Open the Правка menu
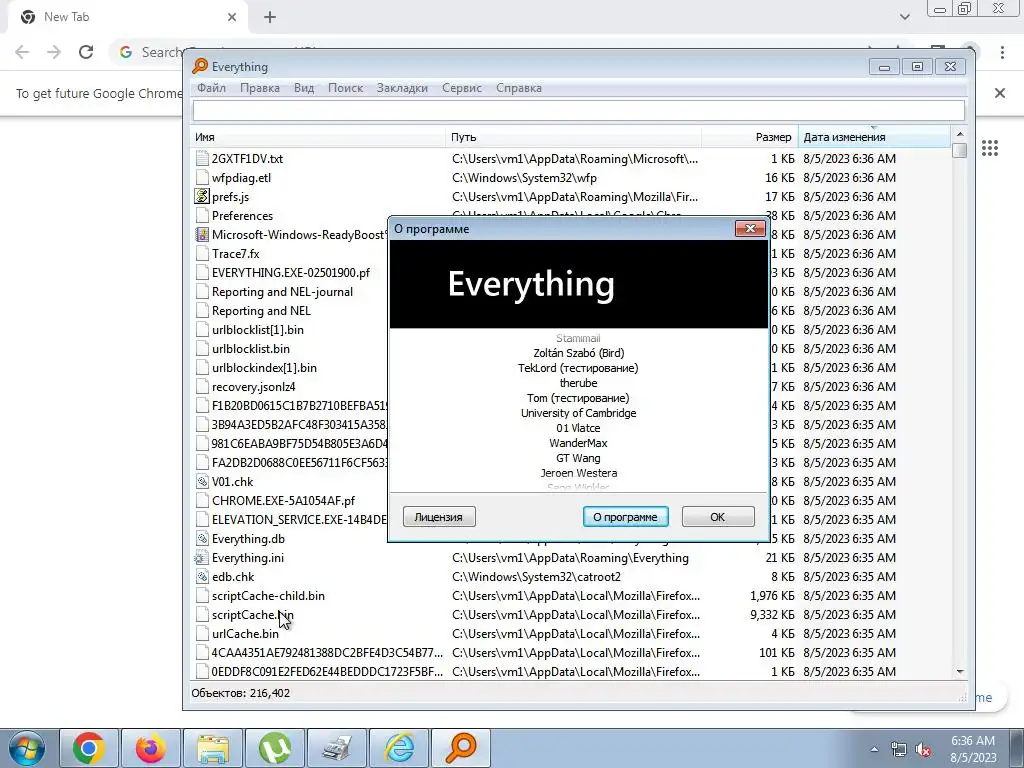This screenshot has width=1024, height=768. tap(259, 88)
